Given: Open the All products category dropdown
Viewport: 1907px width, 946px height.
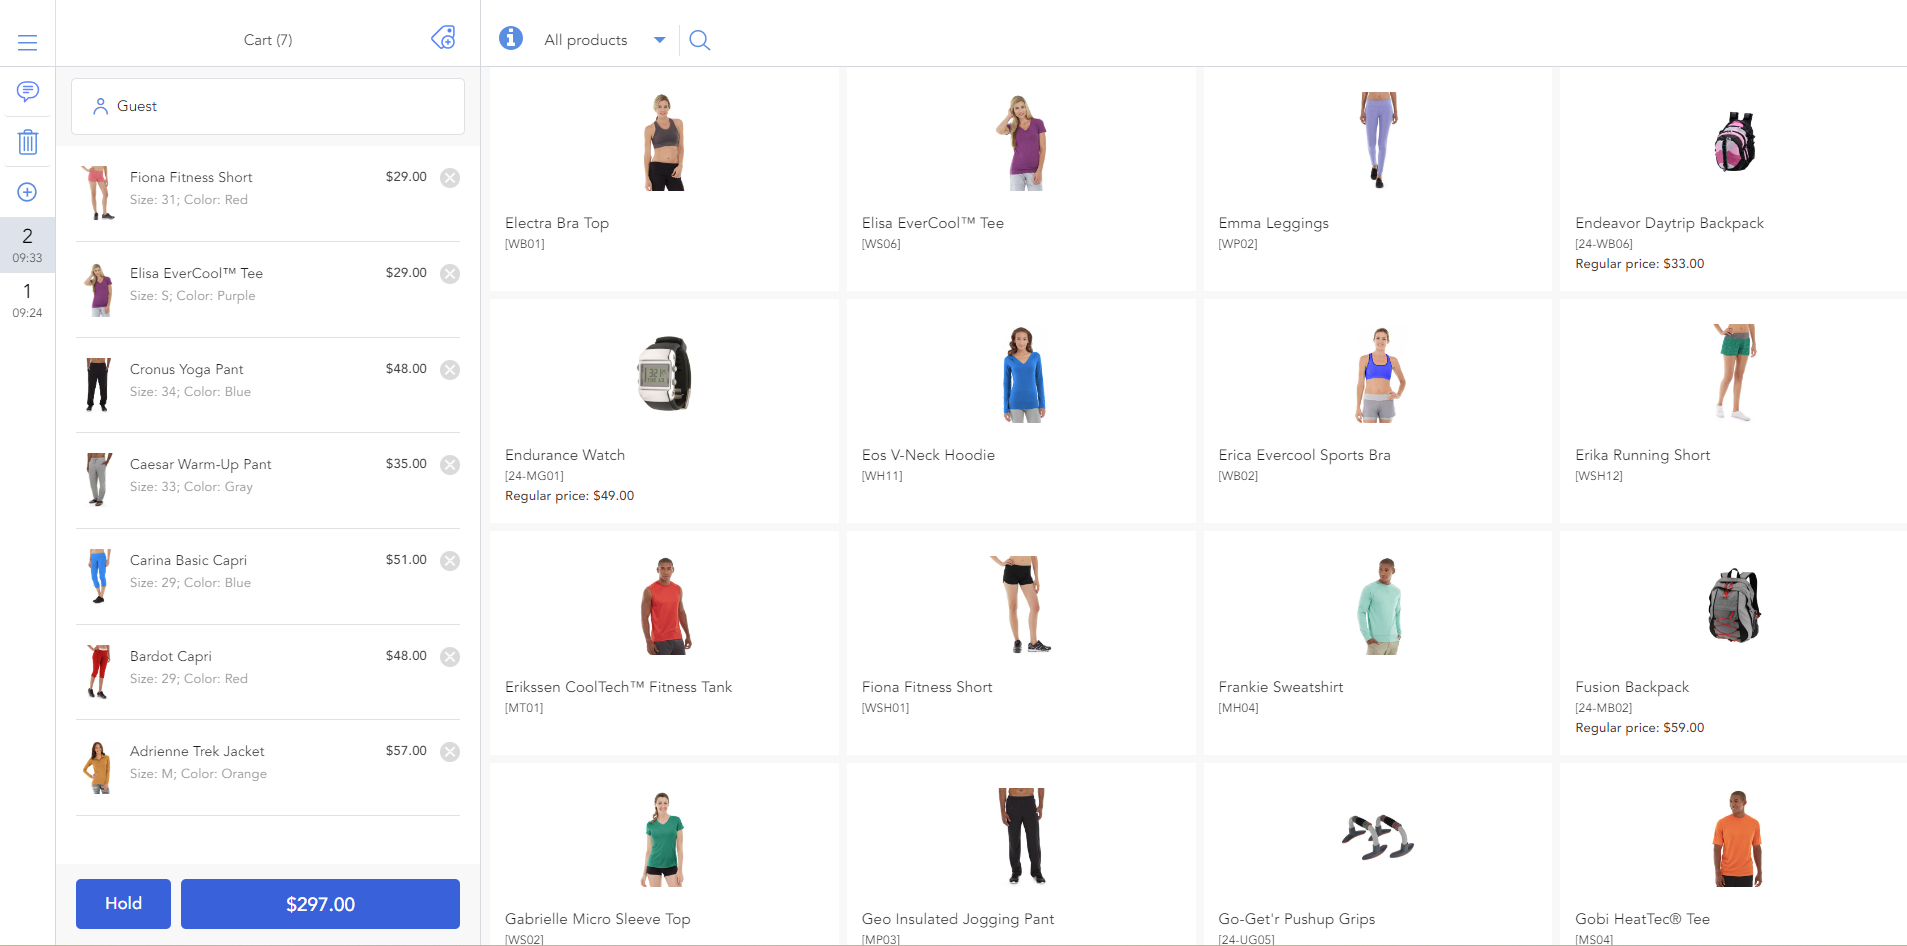Looking at the screenshot, I should click(x=585, y=40).
